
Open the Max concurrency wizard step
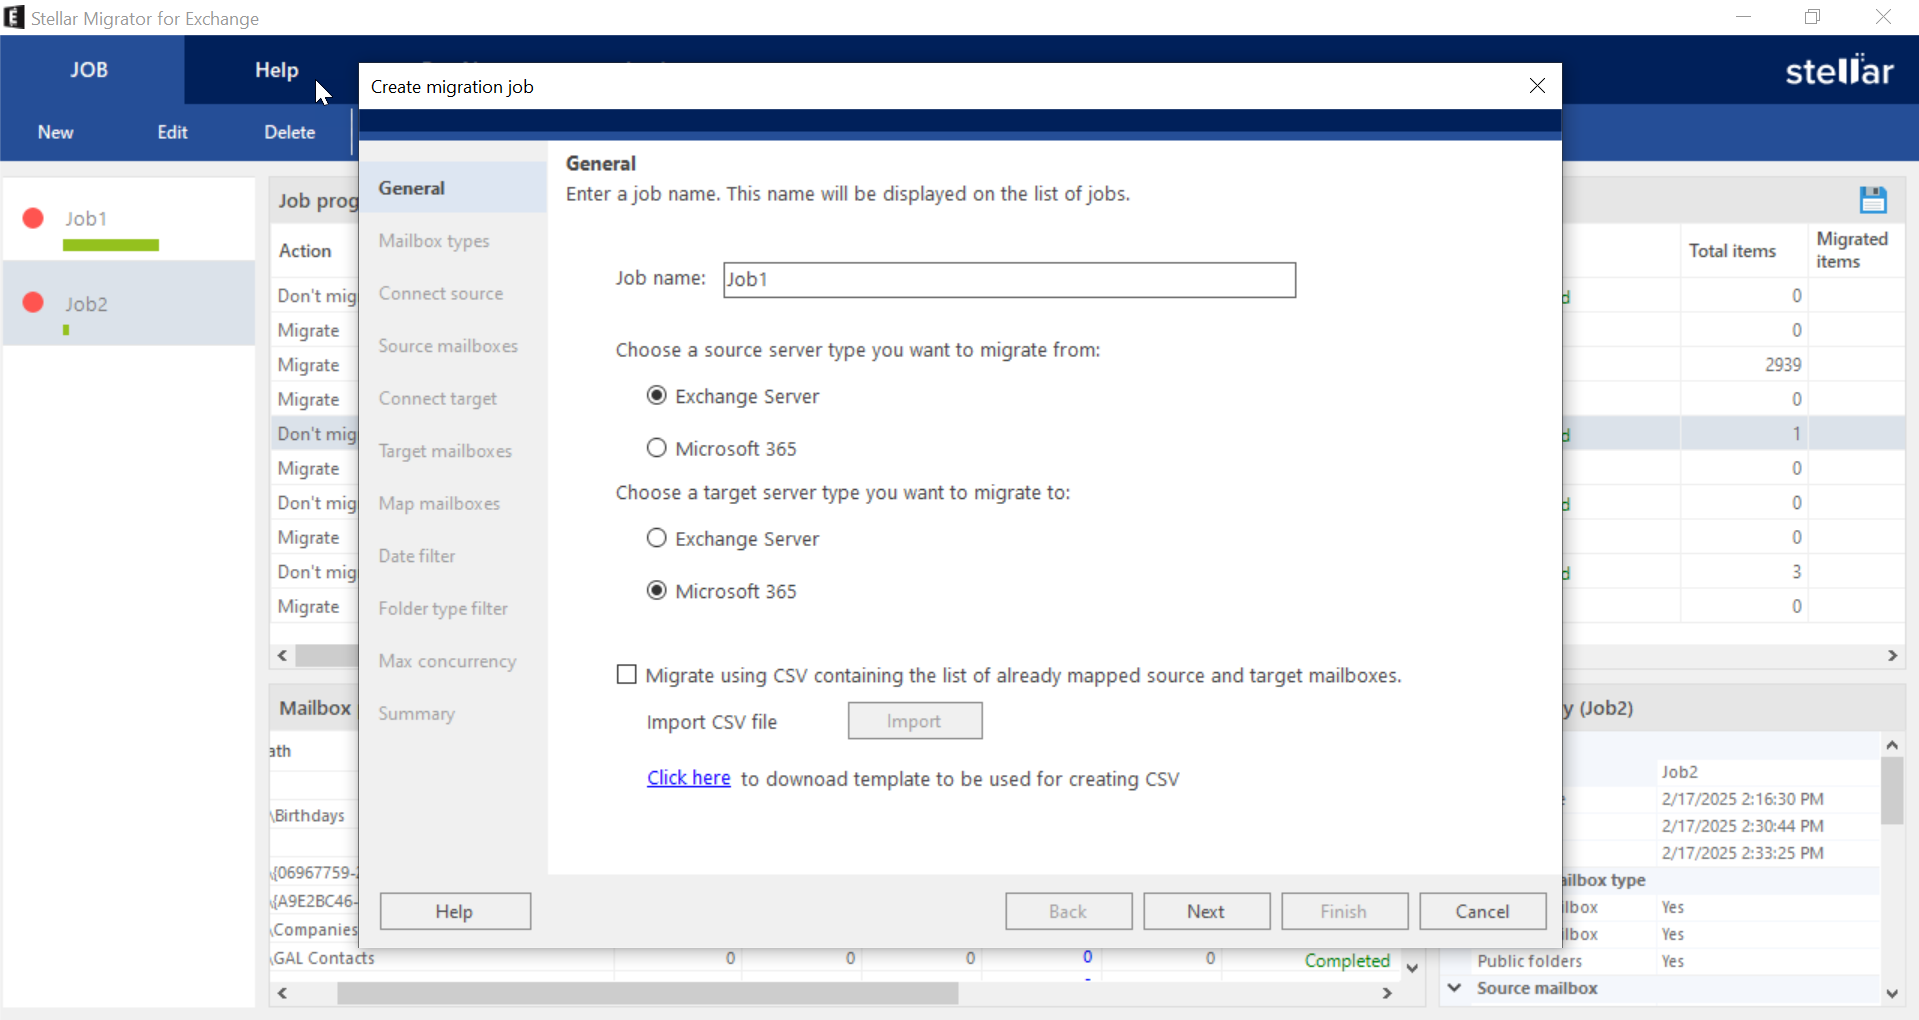447,661
